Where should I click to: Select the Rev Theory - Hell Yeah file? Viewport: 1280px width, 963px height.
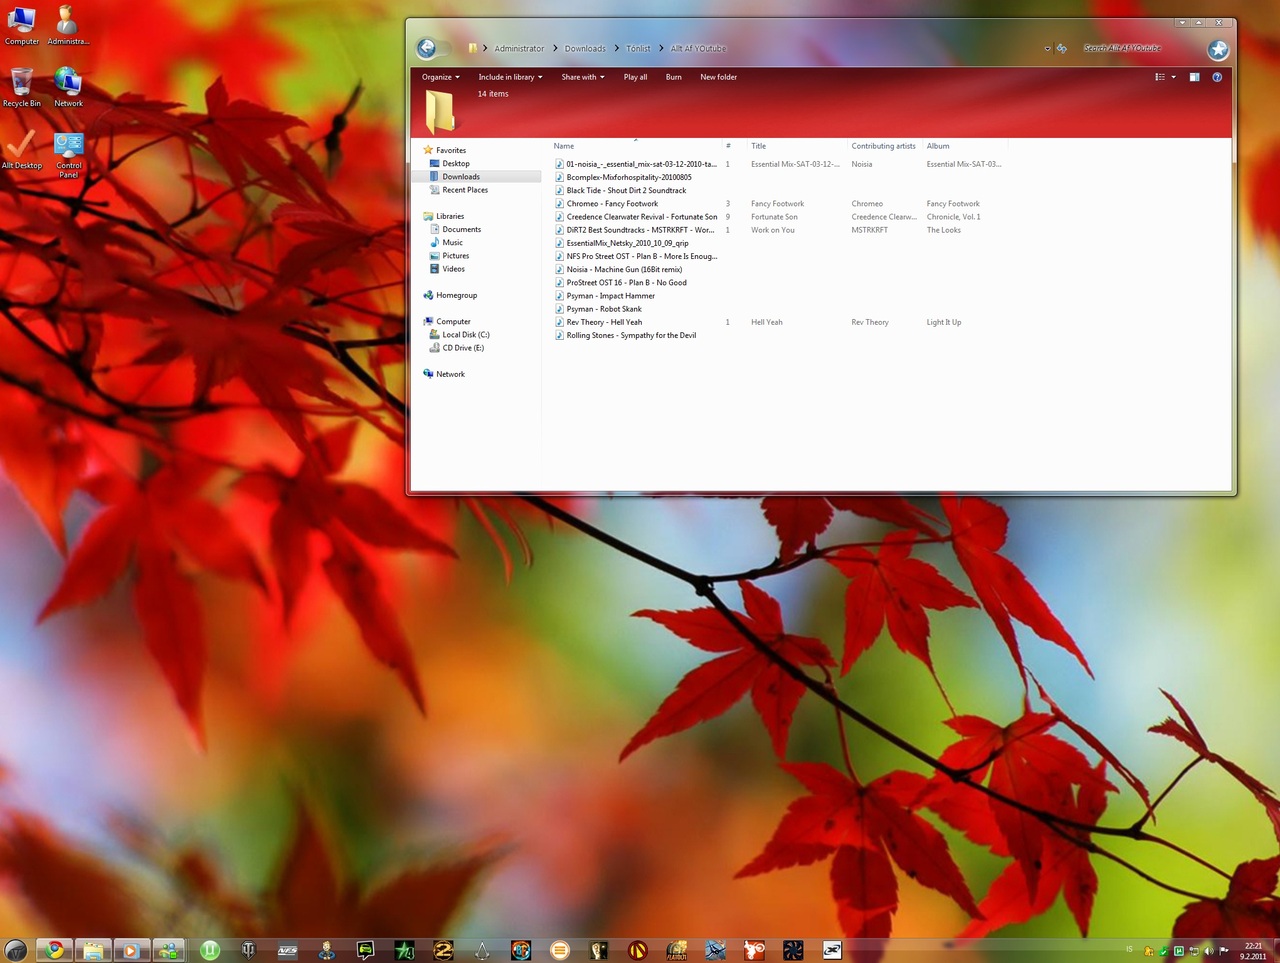[603, 322]
